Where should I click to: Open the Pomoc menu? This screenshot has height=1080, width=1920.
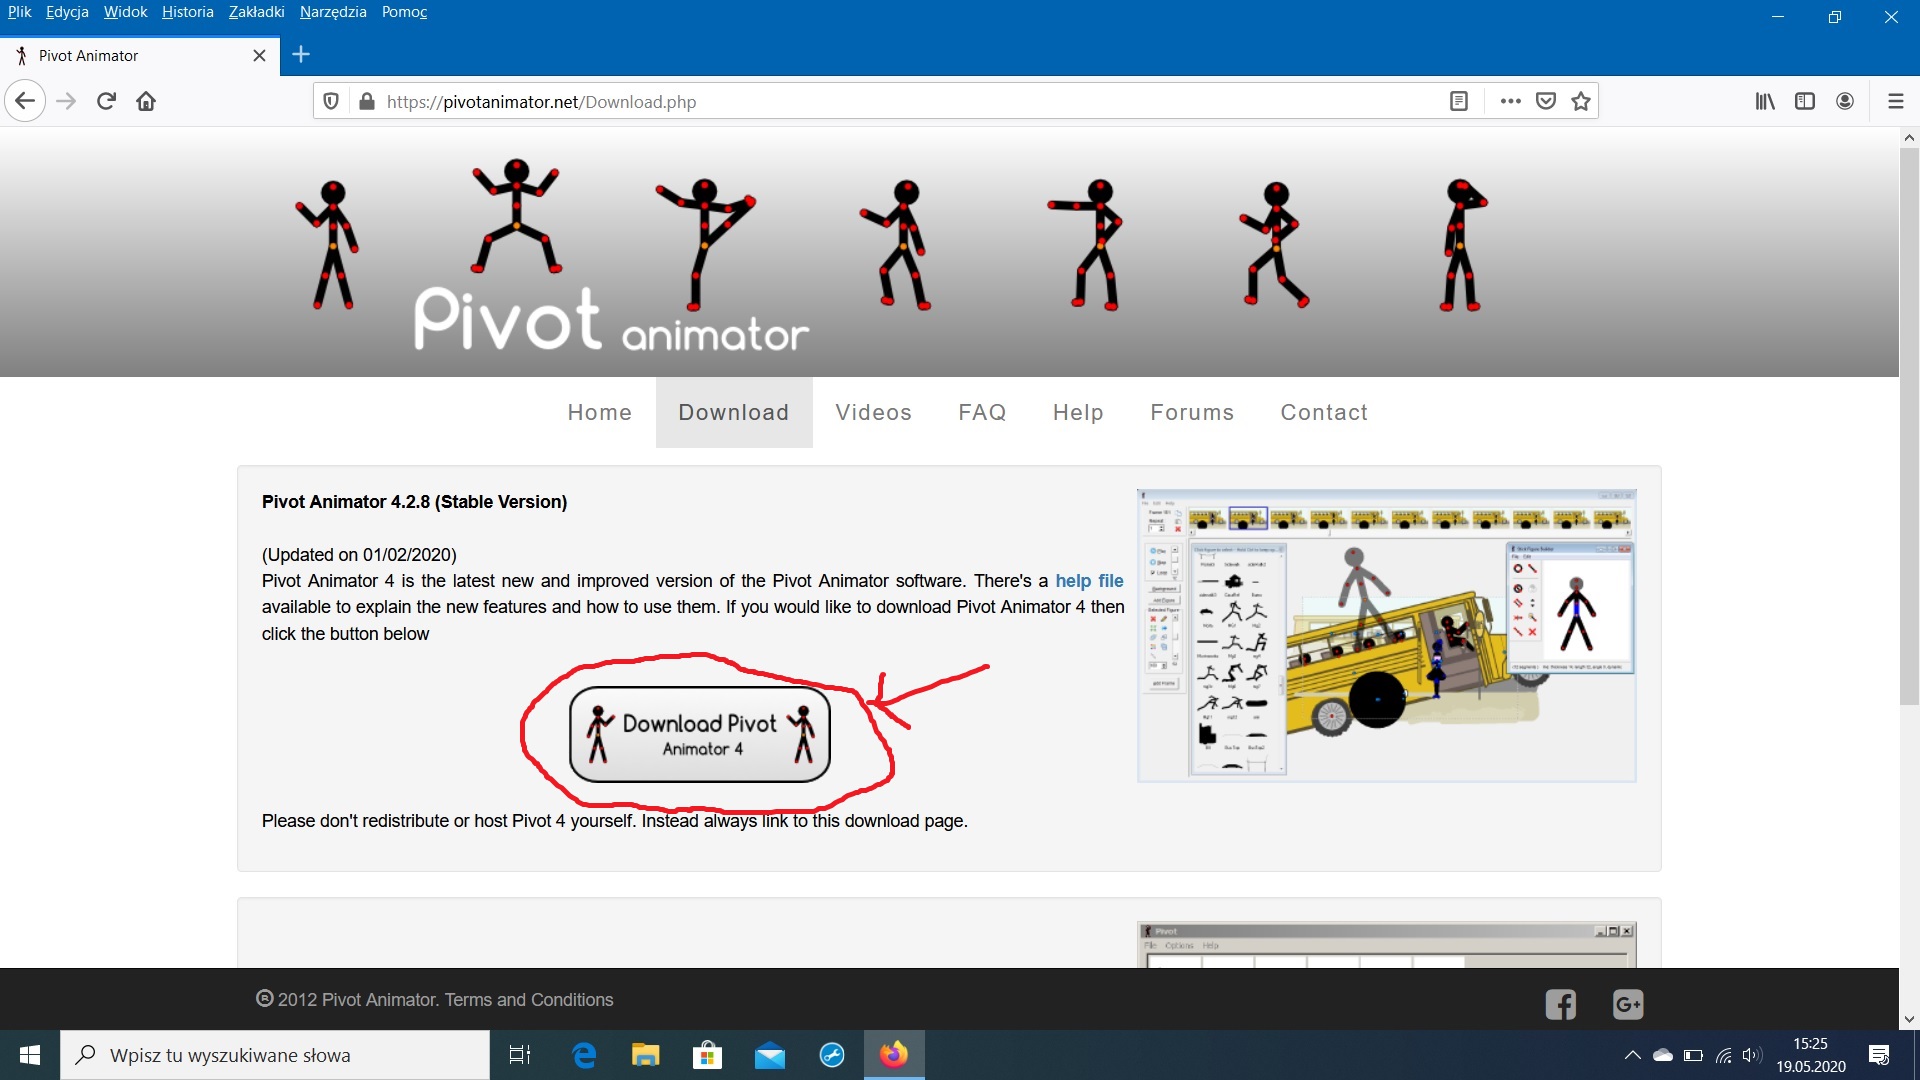404,12
